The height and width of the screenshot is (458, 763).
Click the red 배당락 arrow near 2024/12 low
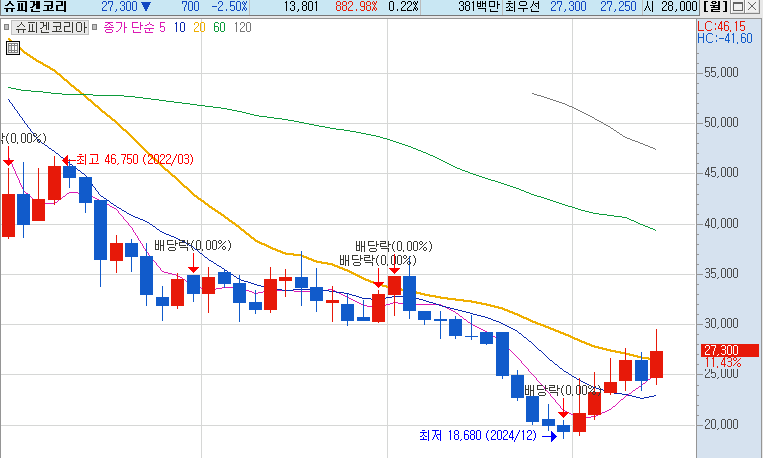[x=563, y=408]
